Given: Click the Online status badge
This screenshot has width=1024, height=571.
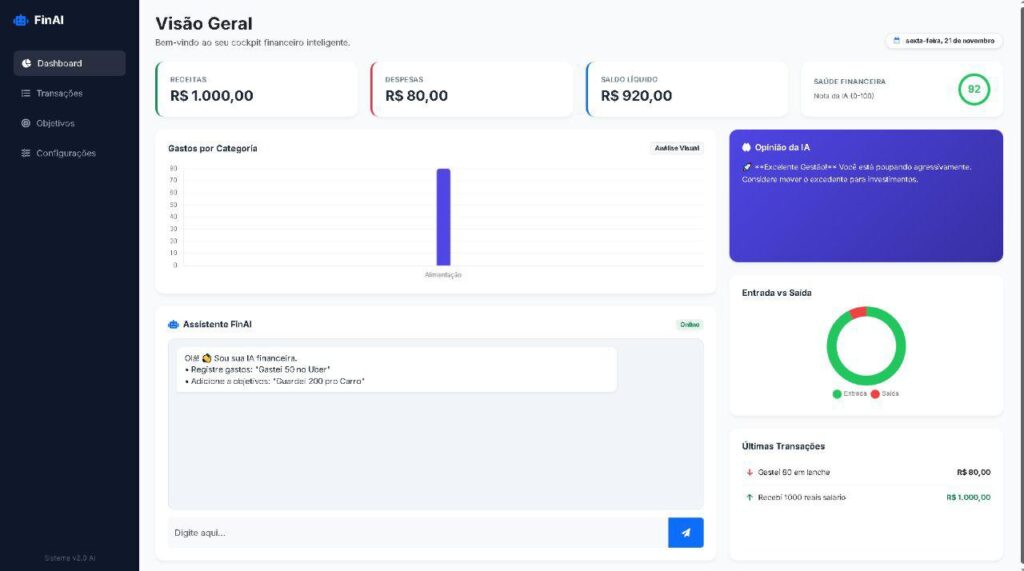Looking at the screenshot, I should click(690, 324).
